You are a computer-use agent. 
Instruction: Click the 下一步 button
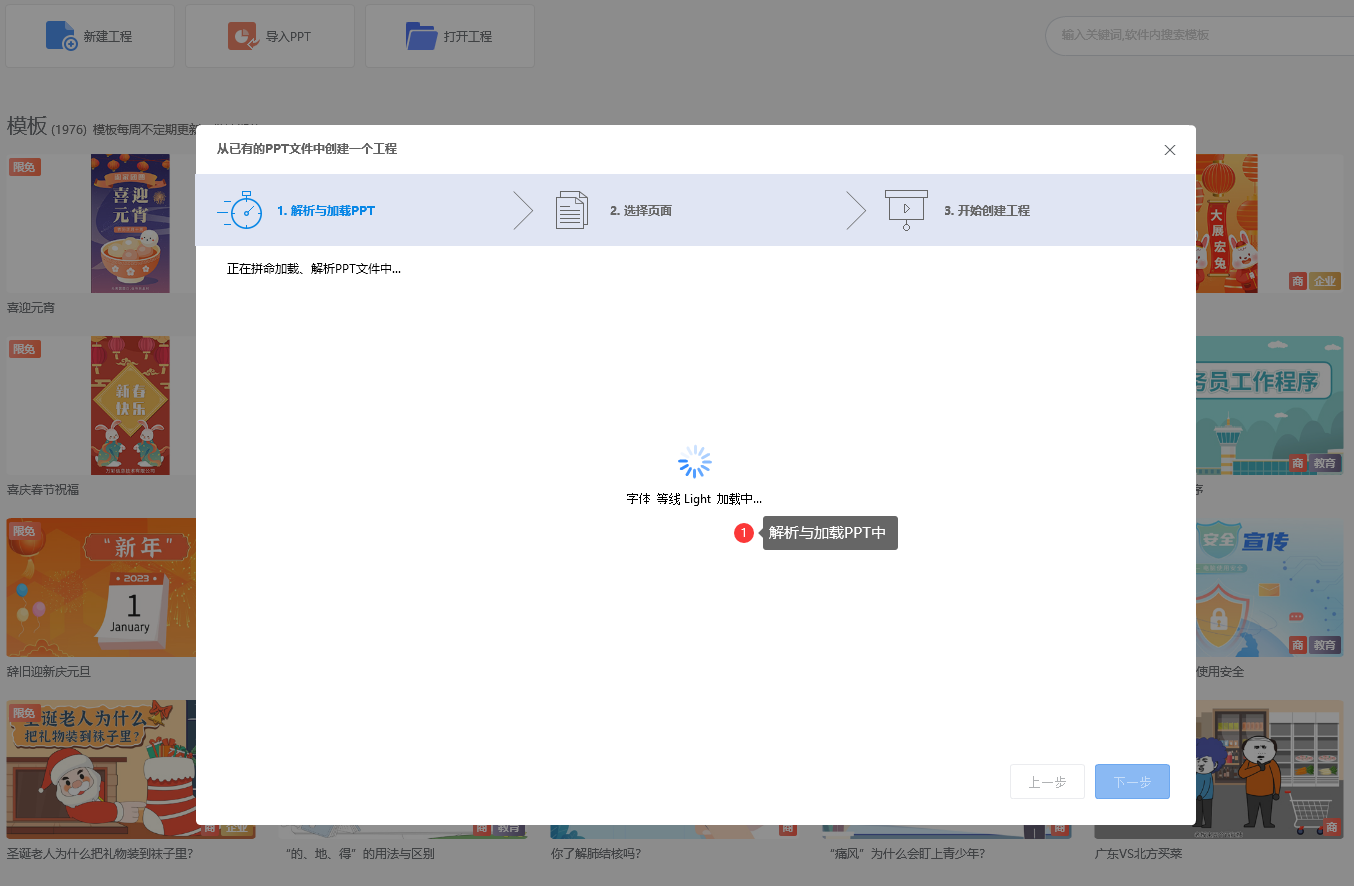click(x=1132, y=782)
